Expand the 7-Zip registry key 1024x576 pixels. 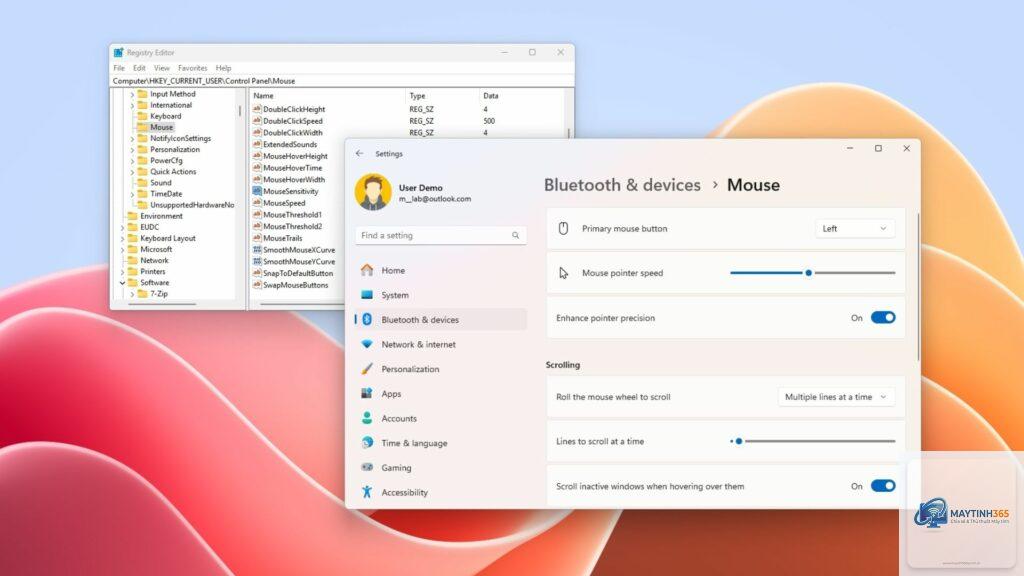pyautogui.click(x=132, y=294)
